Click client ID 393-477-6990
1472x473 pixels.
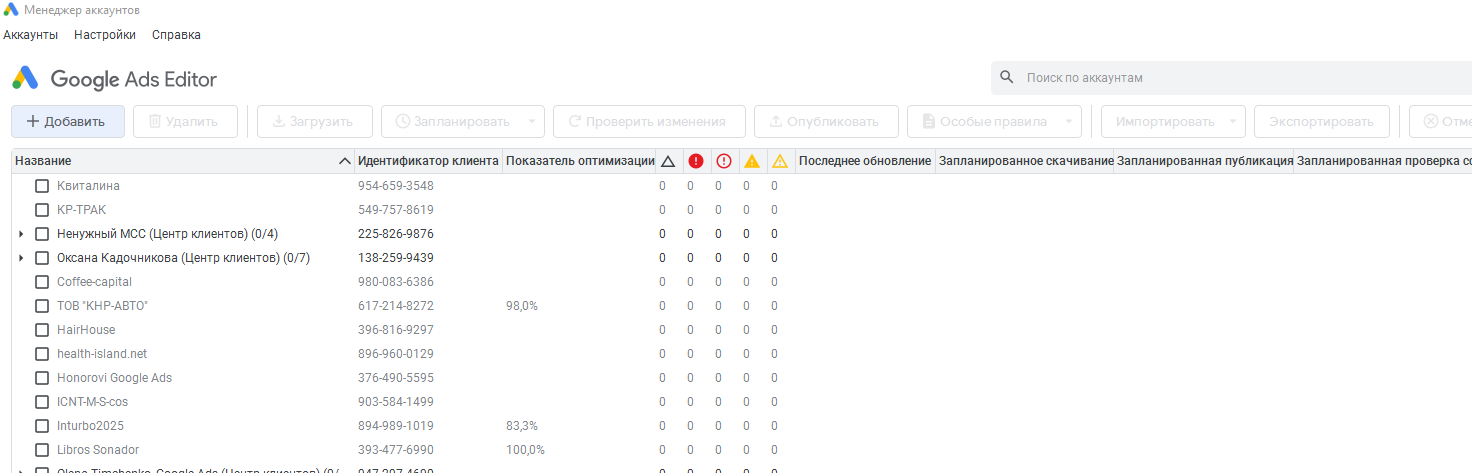point(396,450)
